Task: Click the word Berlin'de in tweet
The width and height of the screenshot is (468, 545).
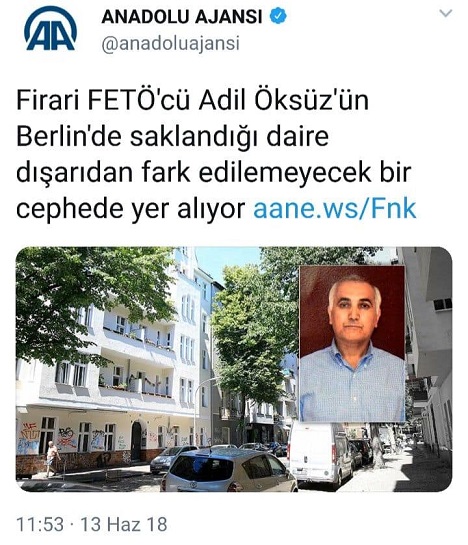Action: tap(69, 136)
